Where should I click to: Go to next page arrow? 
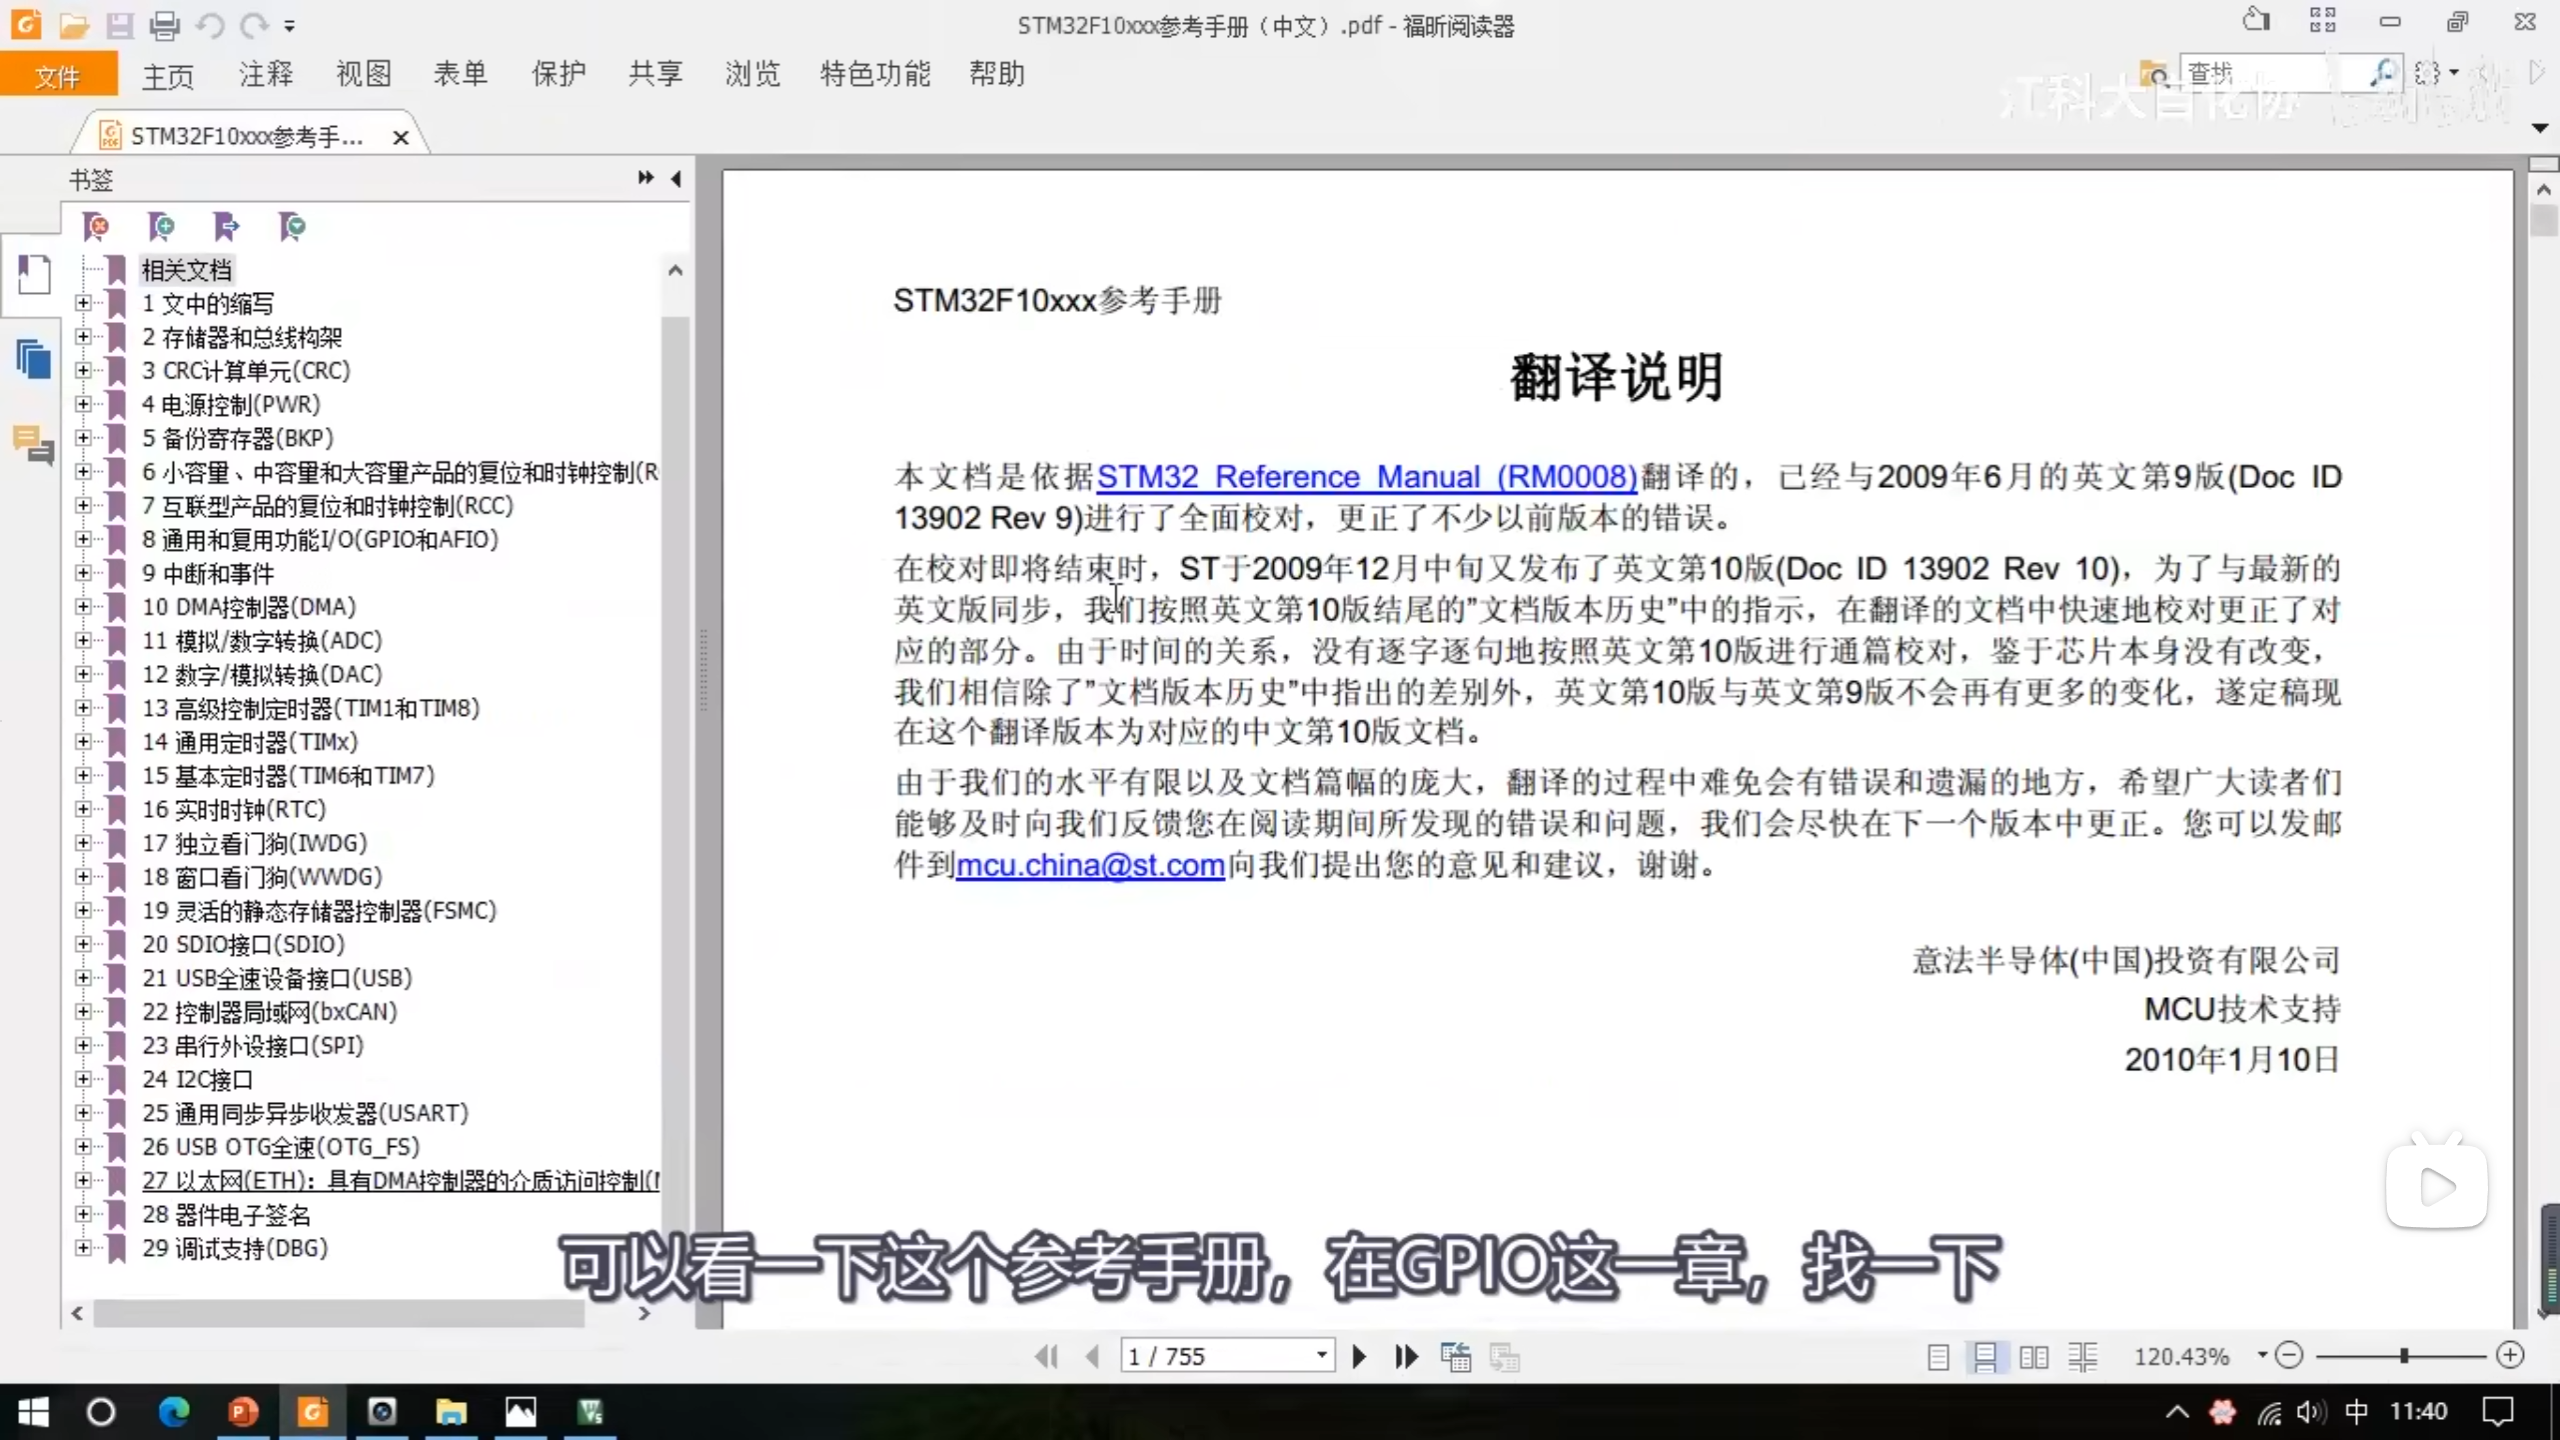tap(1359, 1356)
